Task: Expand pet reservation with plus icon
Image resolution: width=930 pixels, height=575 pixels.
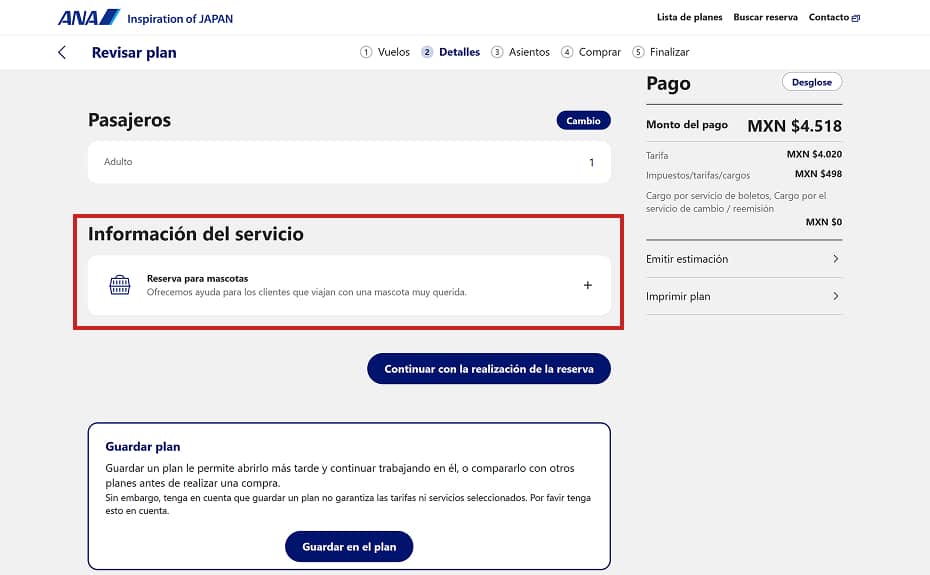Action: (x=587, y=285)
